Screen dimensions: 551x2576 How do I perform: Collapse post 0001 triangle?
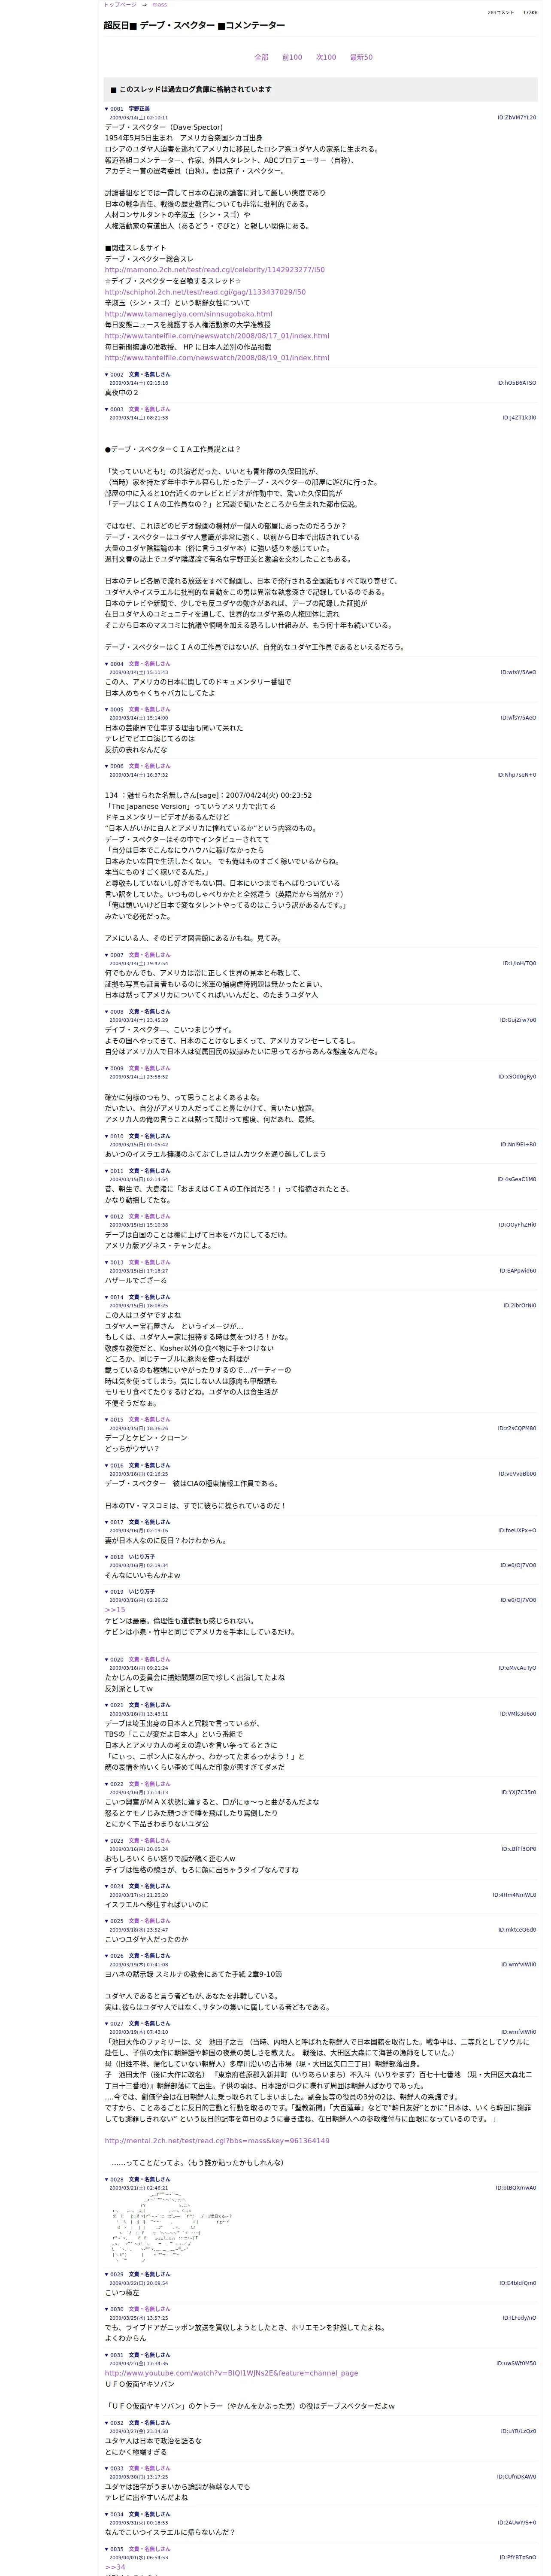coord(107,109)
